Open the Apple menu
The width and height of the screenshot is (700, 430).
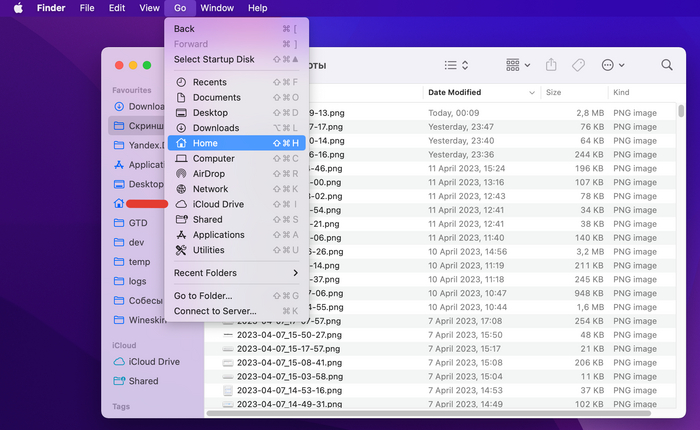click(18, 8)
